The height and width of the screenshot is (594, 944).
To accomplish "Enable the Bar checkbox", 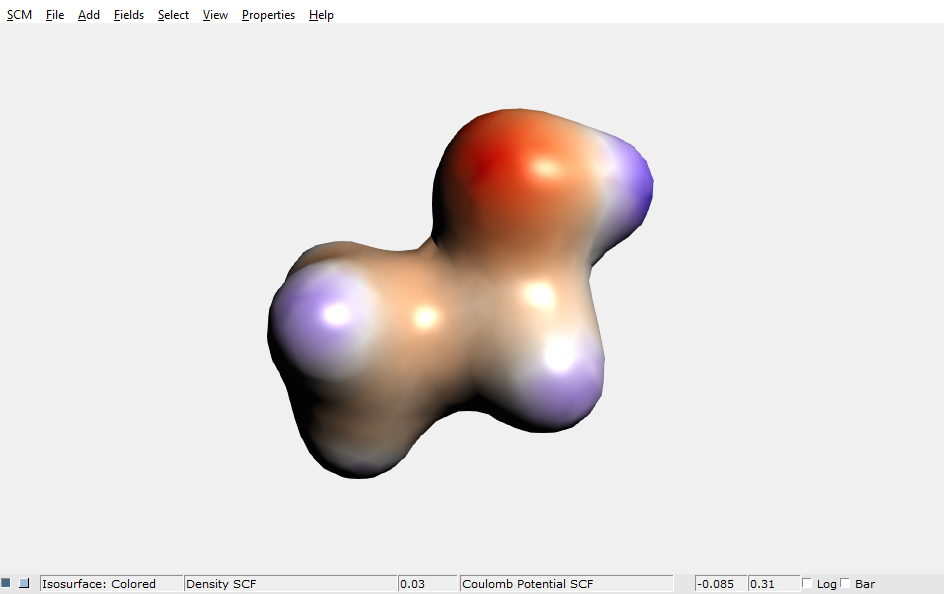I will 843,583.
